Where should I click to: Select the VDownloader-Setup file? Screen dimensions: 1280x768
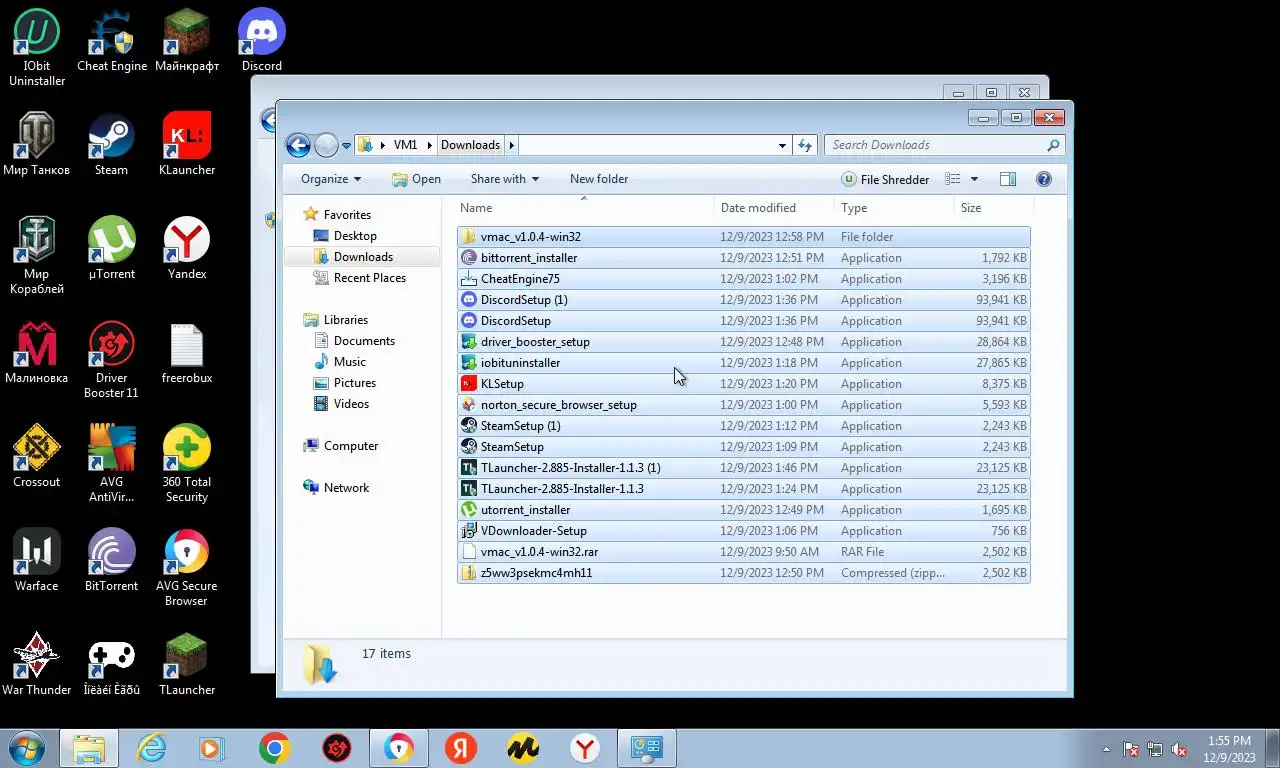click(x=743, y=531)
